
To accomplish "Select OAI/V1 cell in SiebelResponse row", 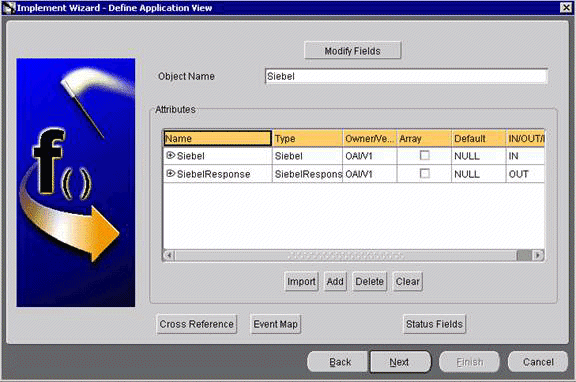I will pos(370,174).
